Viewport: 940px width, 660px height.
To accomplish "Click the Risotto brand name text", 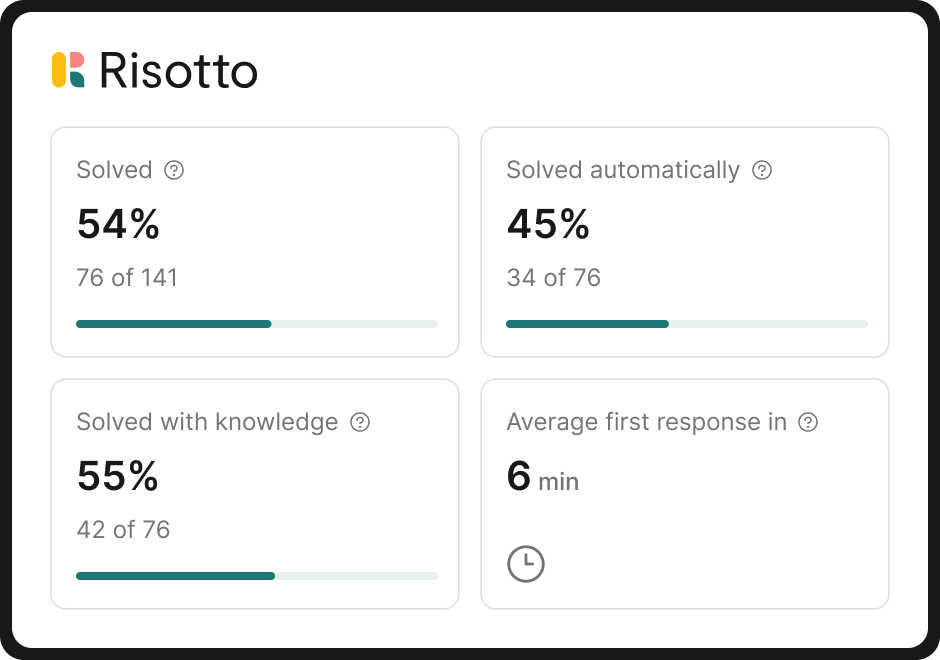I will tap(178, 71).
